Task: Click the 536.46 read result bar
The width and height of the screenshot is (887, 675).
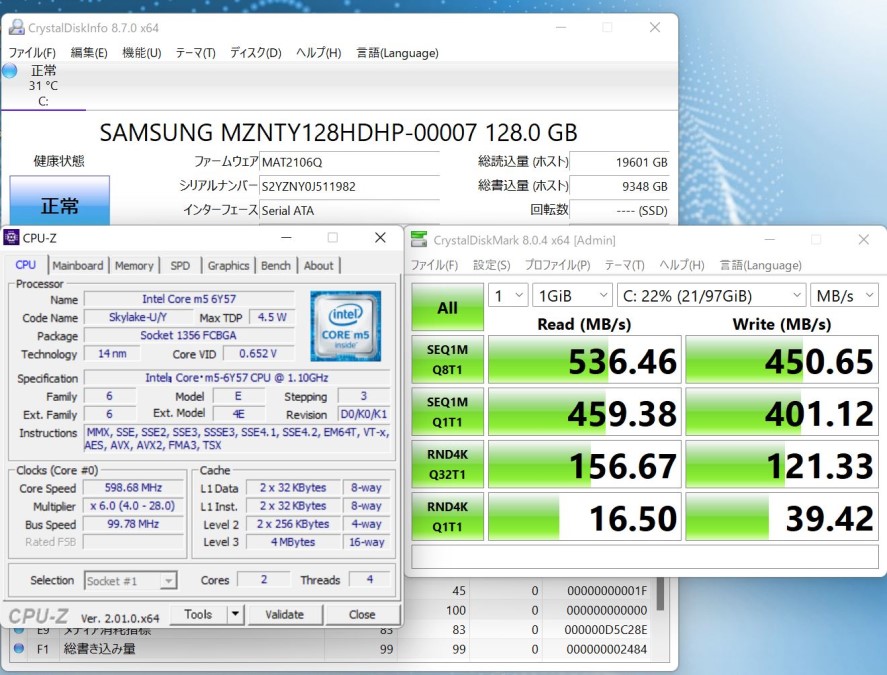Action: point(584,359)
